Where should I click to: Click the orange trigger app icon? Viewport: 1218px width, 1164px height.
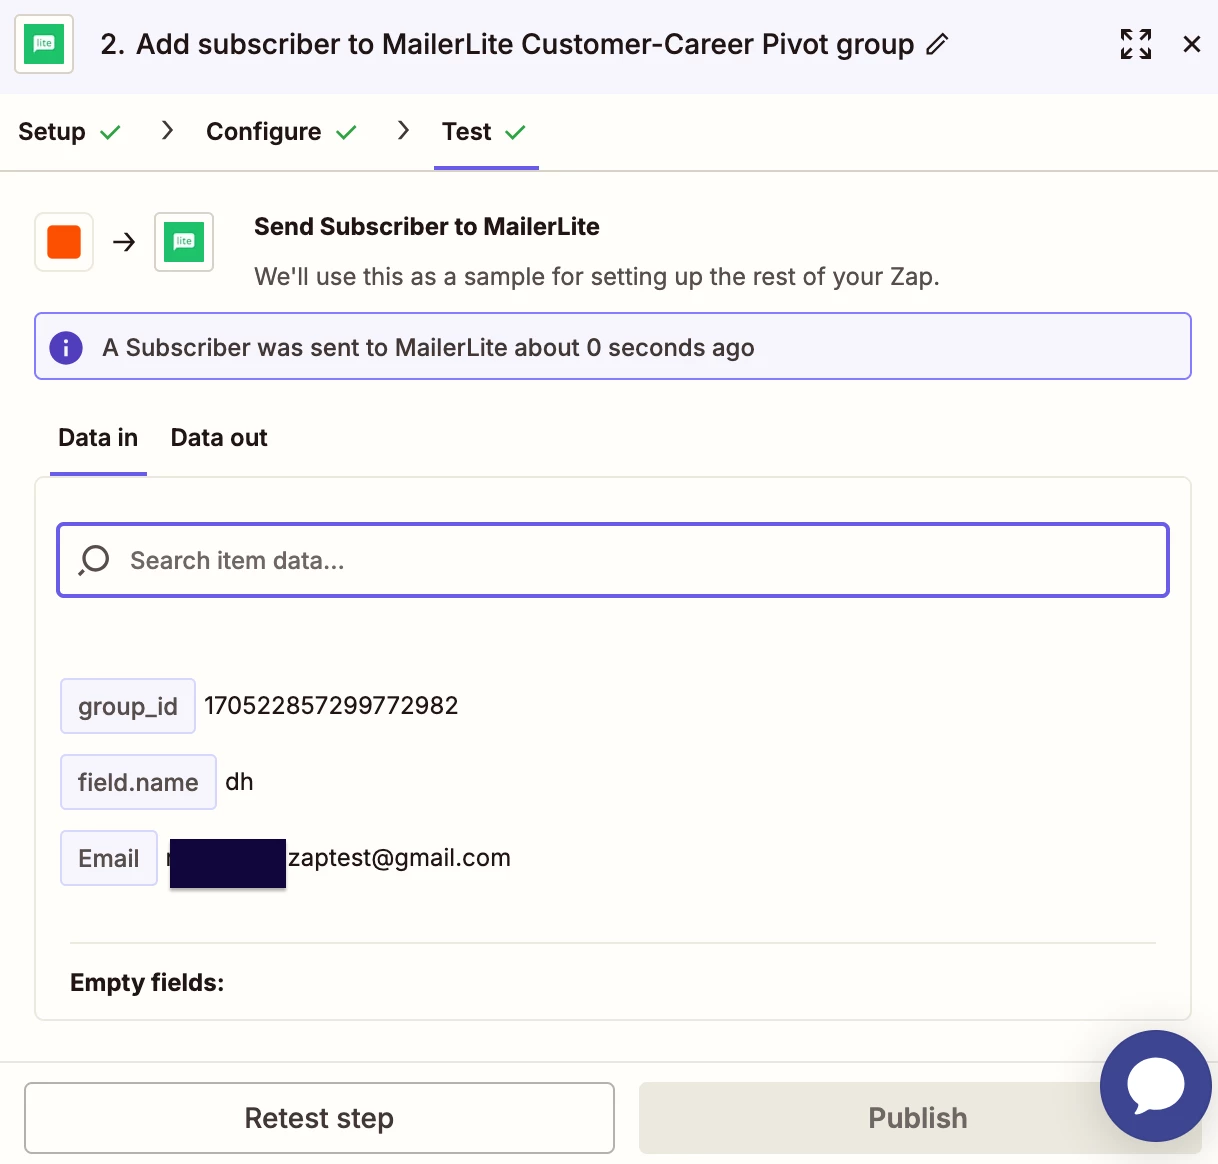(x=64, y=242)
